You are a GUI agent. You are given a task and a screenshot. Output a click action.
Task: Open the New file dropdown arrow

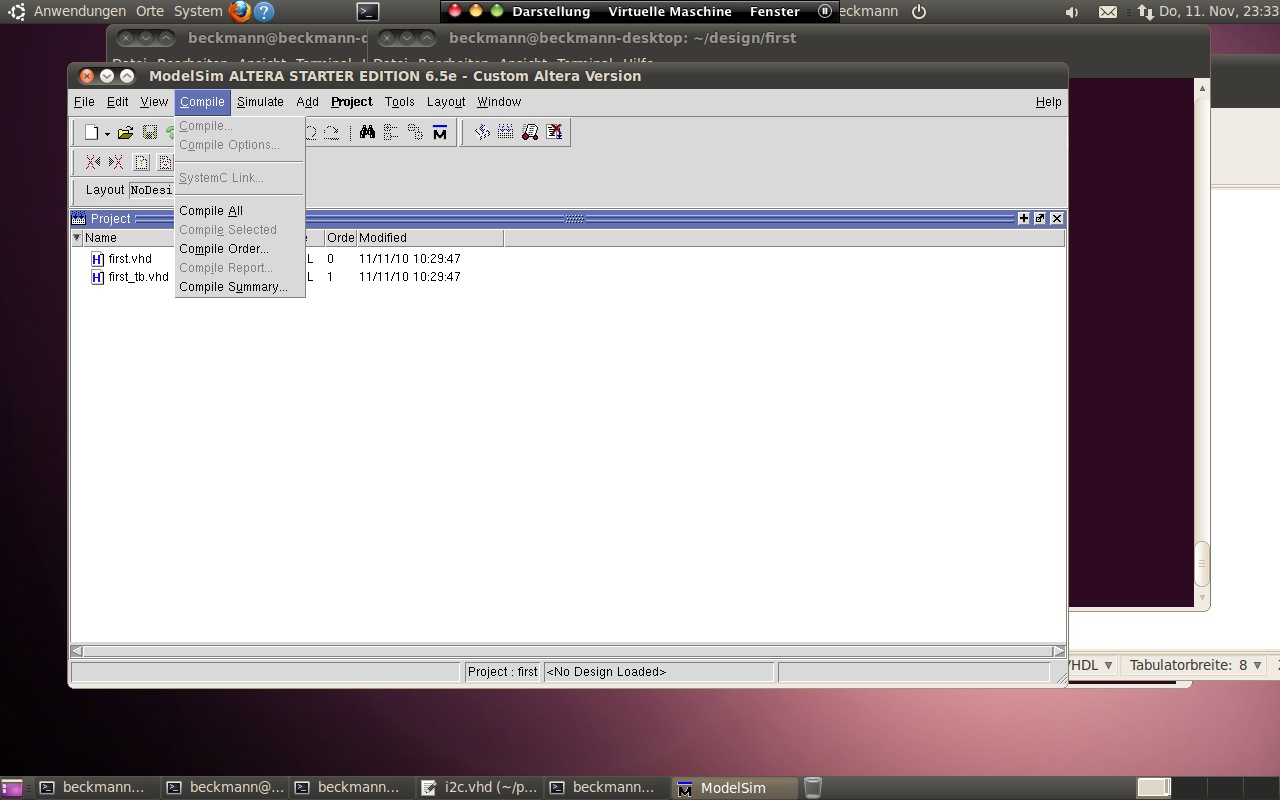pyautogui.click(x=107, y=134)
